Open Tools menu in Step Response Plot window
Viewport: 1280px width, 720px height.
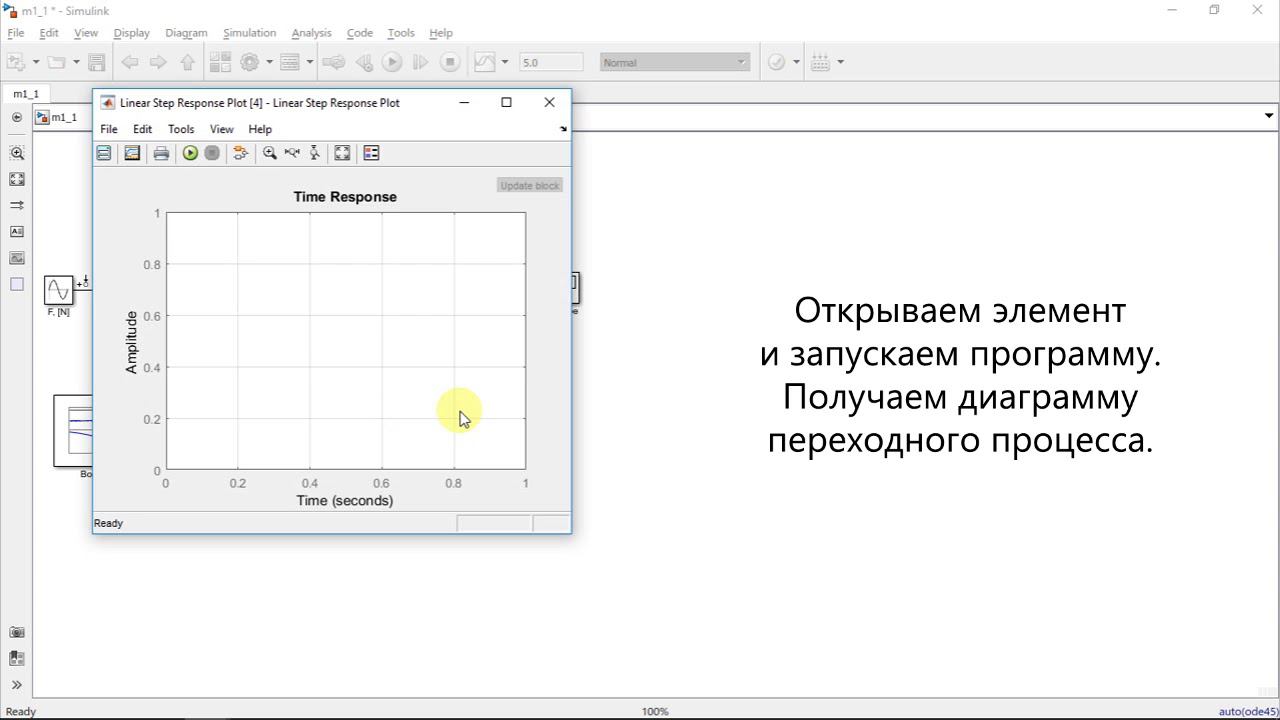[181, 129]
